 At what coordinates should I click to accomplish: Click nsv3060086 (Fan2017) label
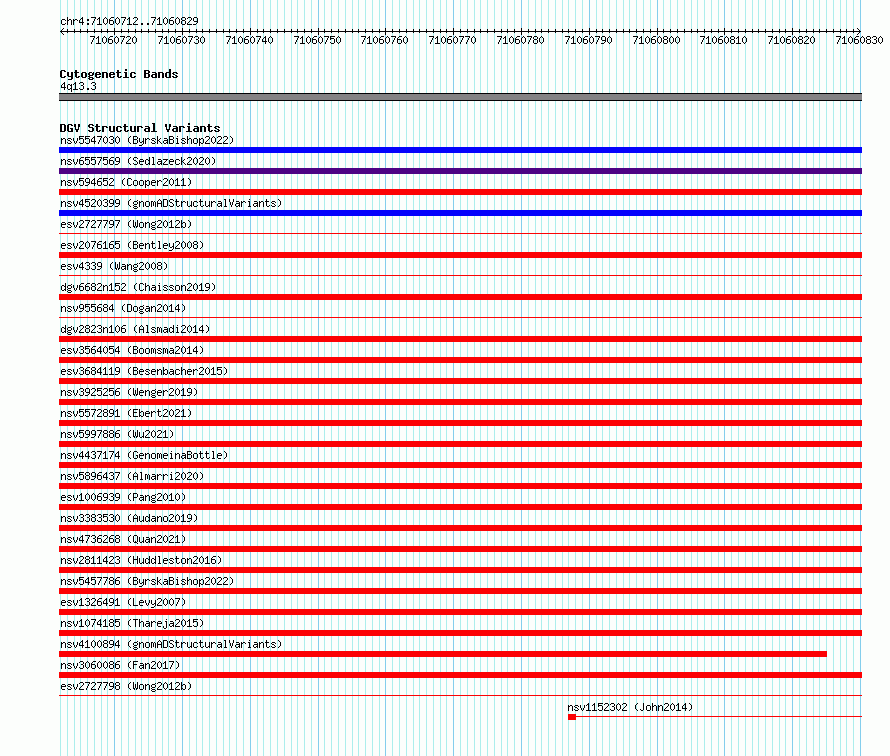[120, 665]
